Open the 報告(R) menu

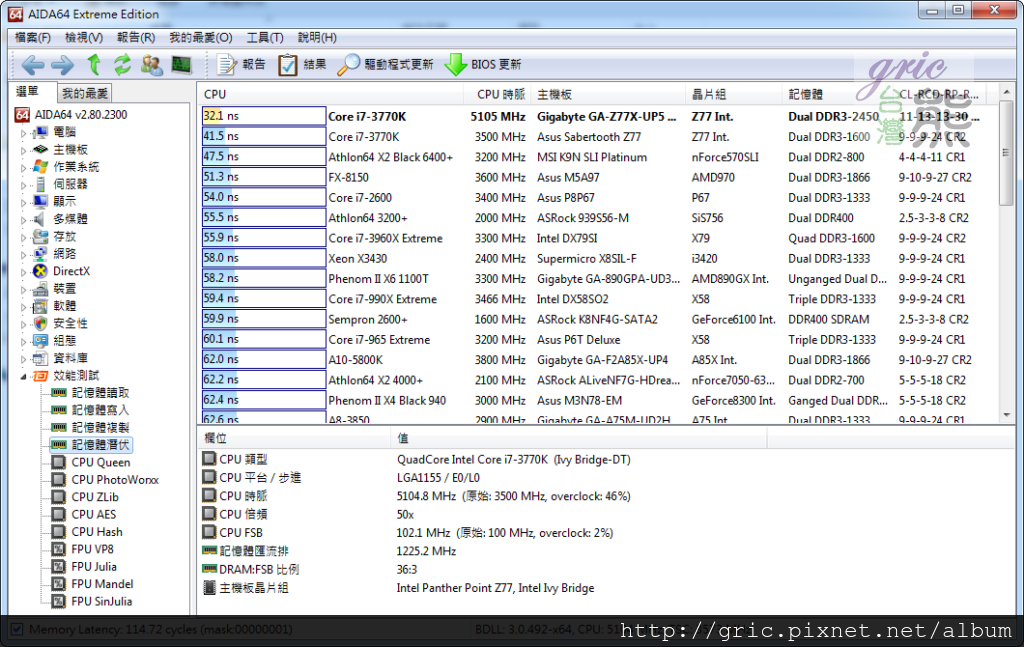click(x=136, y=38)
